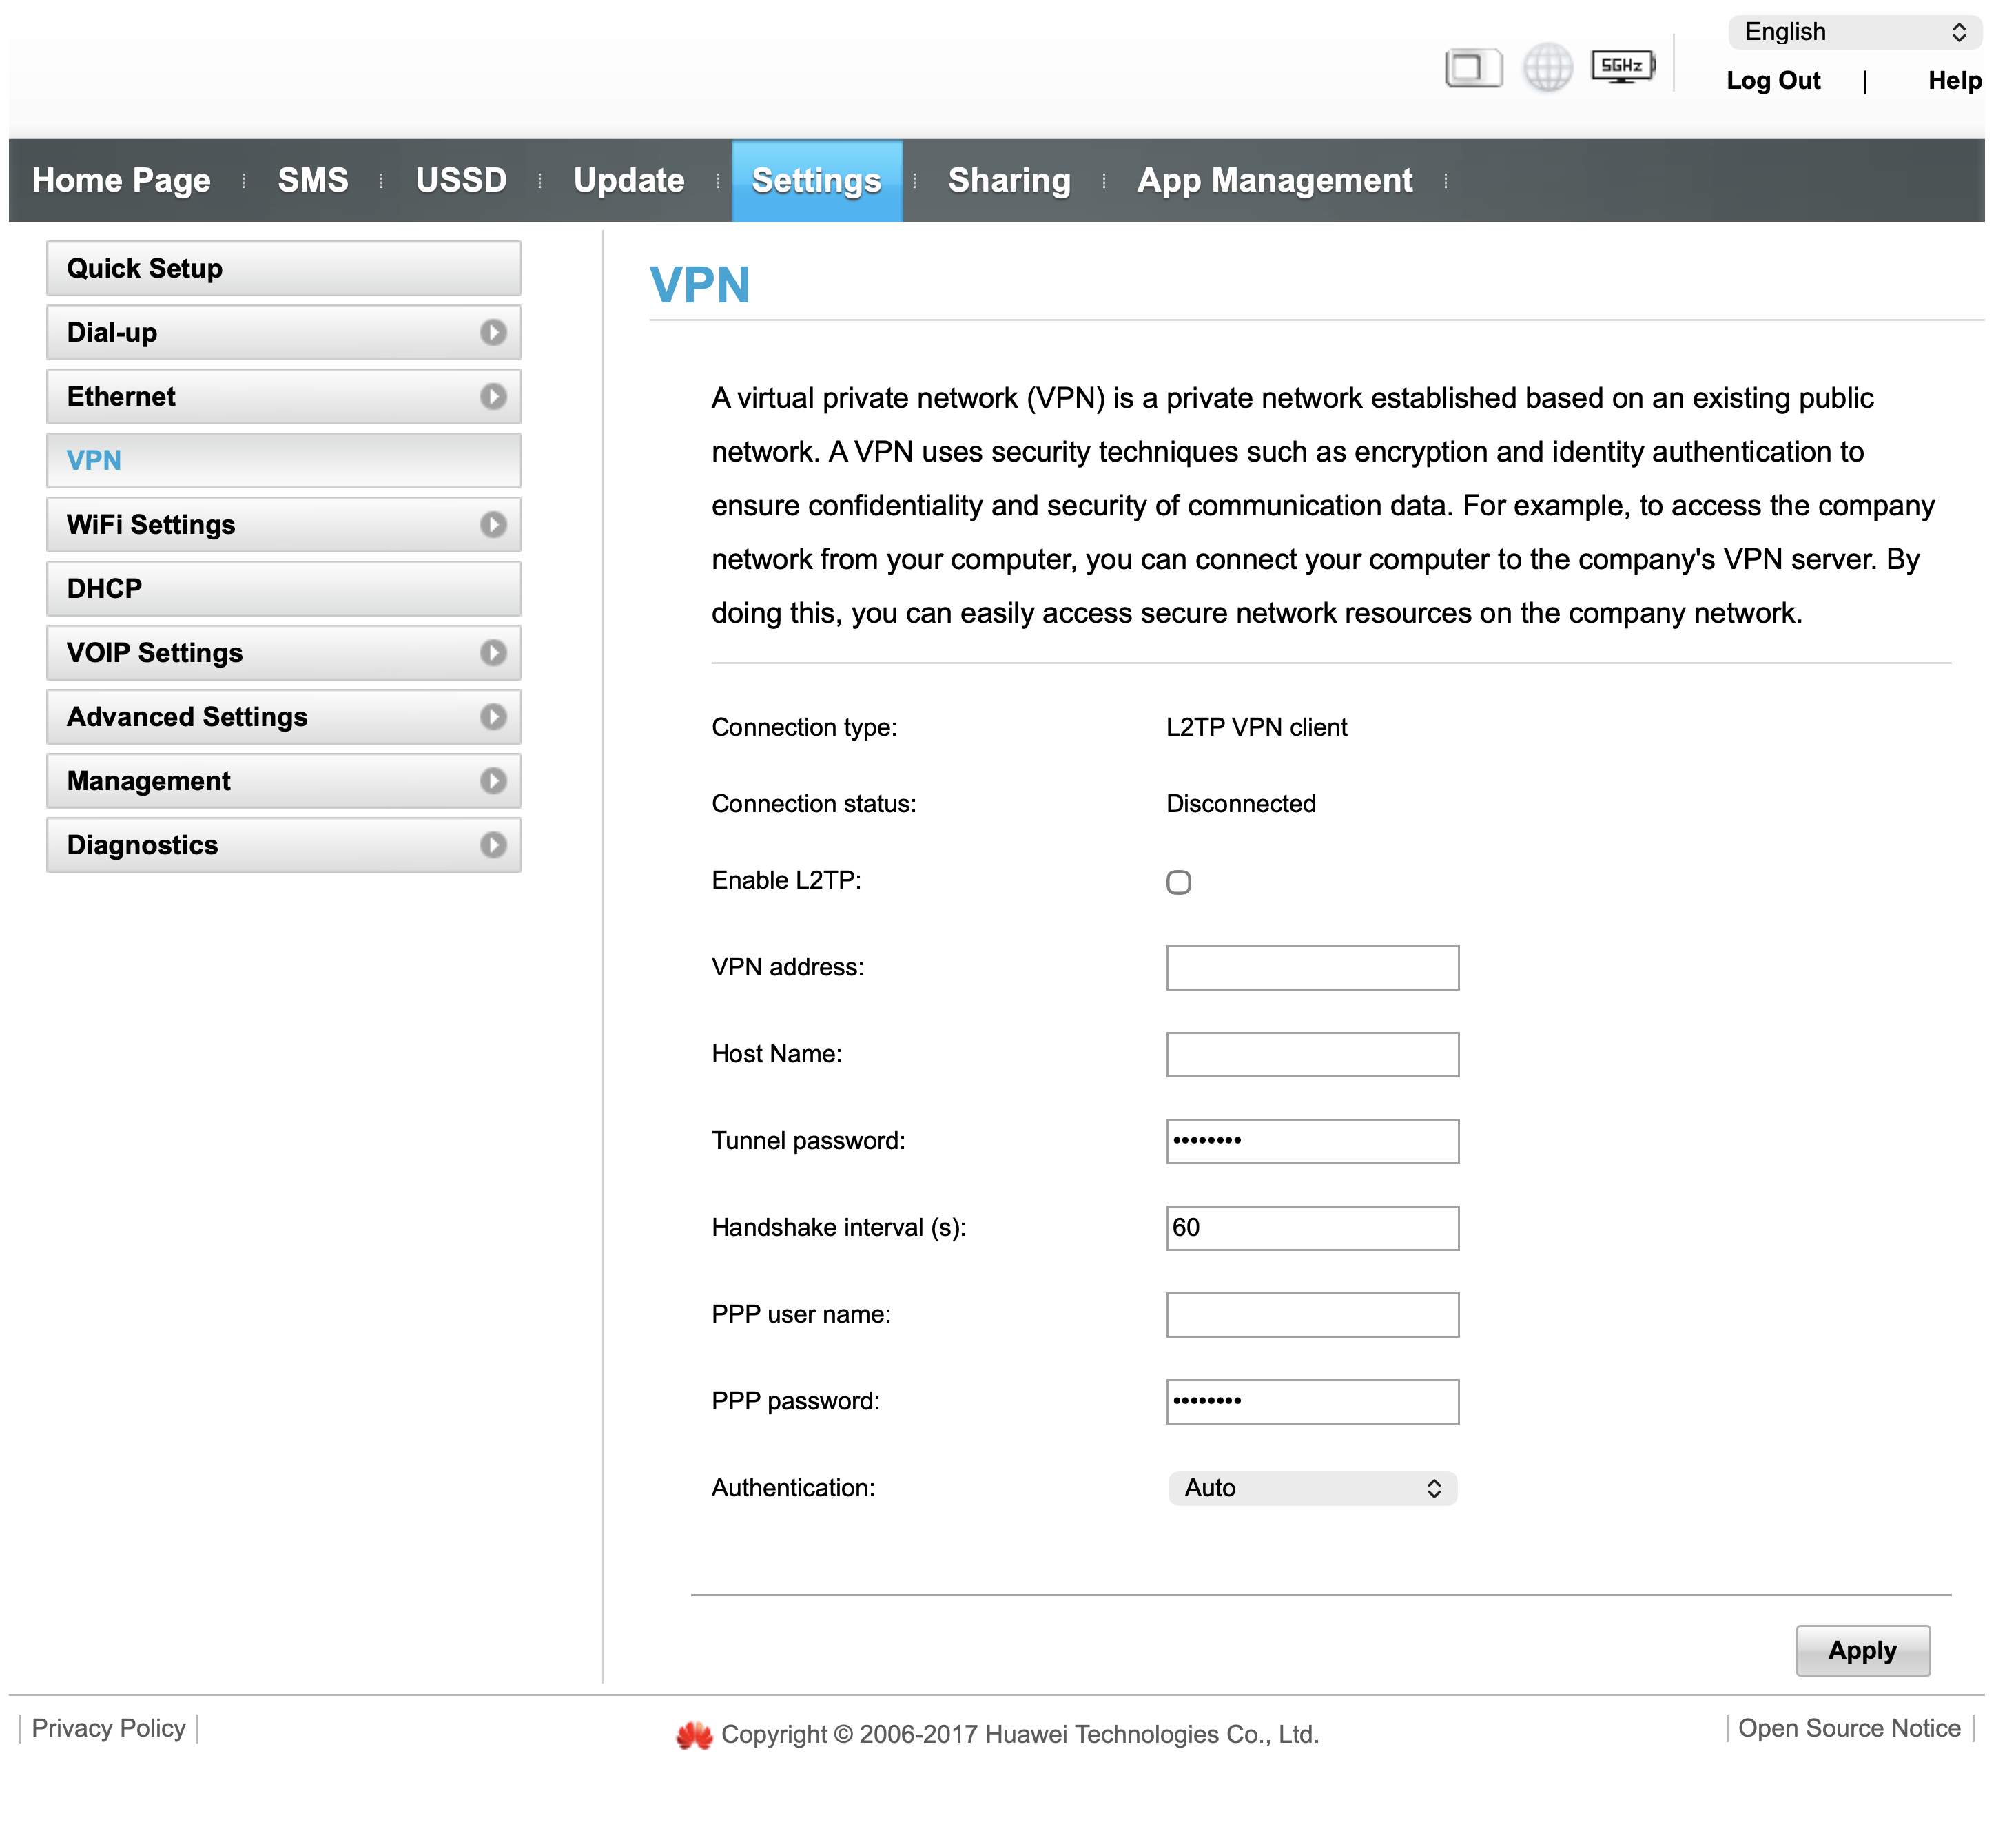Enable the L2TP checkbox
Screen dimensions: 2016x1831
pos(1179,882)
